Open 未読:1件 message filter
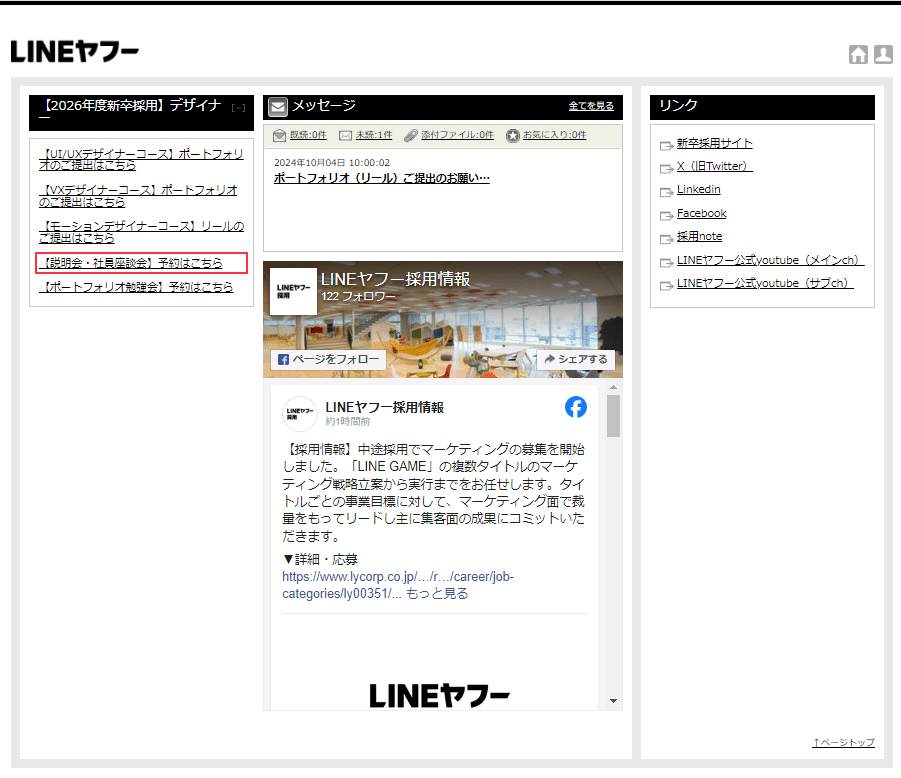The height and width of the screenshot is (778, 901). 374,134
